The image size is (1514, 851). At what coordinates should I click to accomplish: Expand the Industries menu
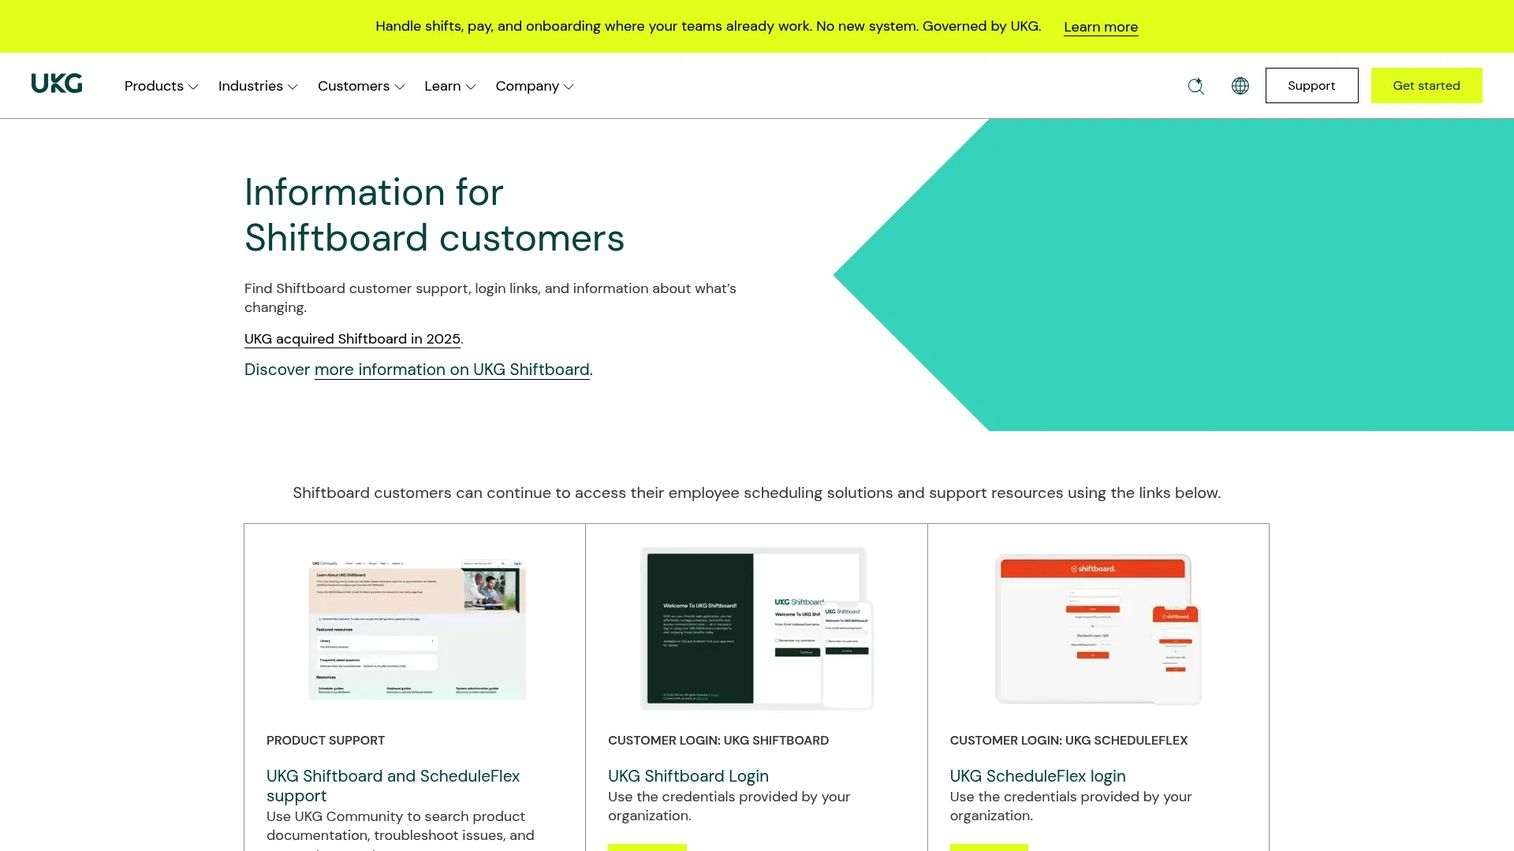(258, 86)
